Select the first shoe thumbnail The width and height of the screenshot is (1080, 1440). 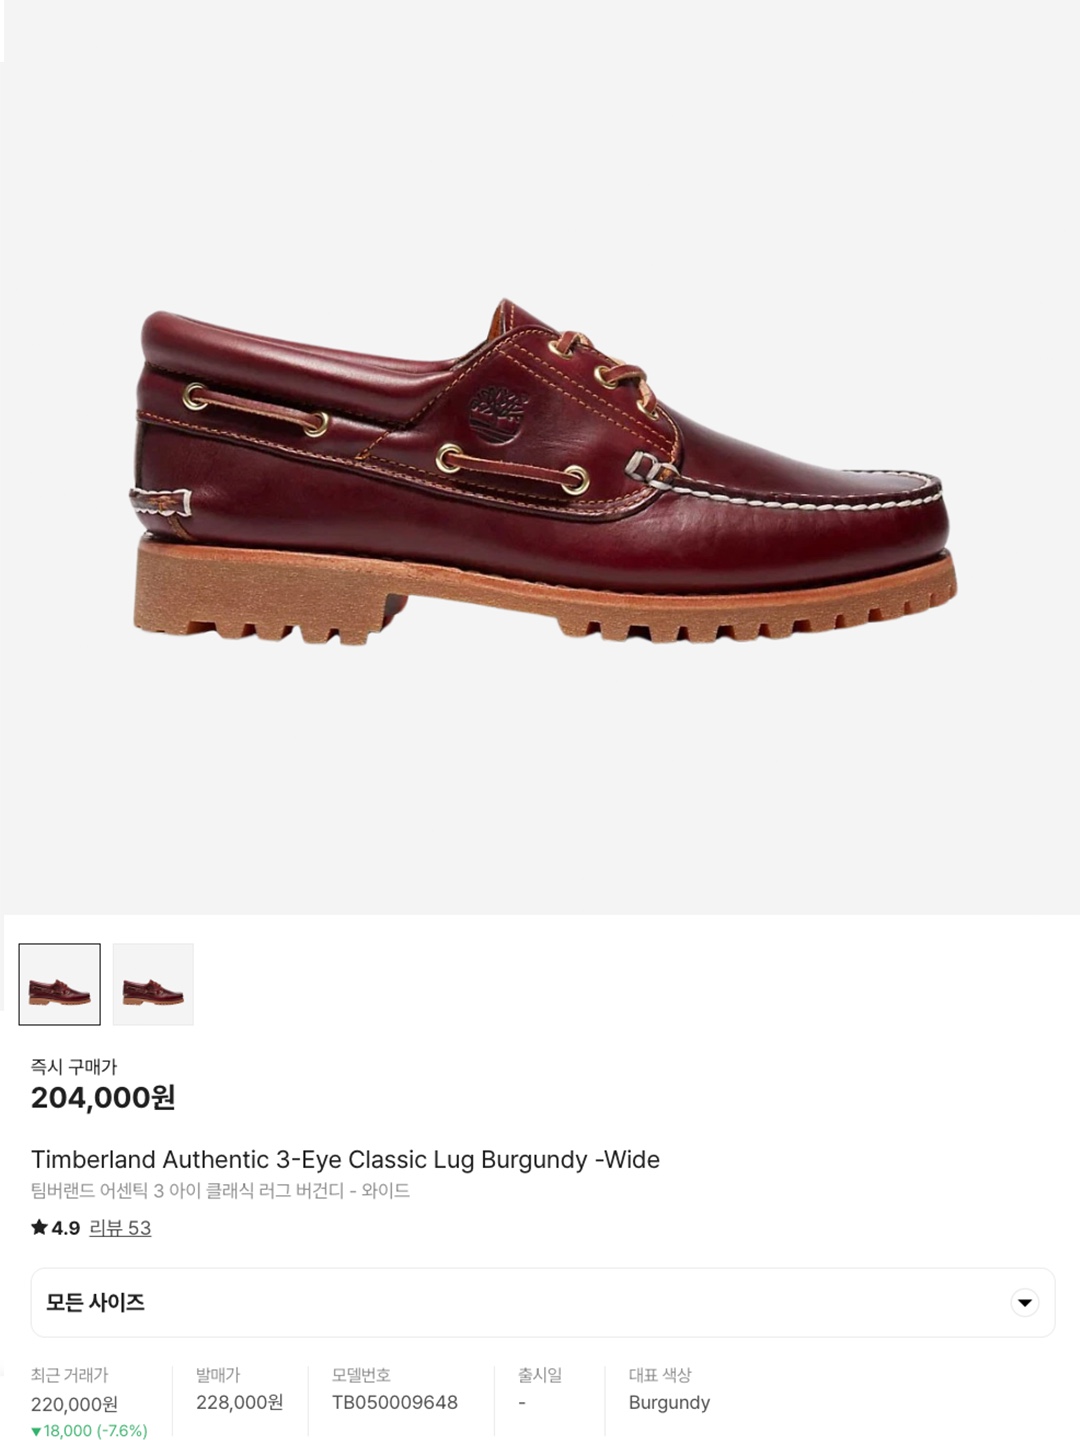coord(60,984)
